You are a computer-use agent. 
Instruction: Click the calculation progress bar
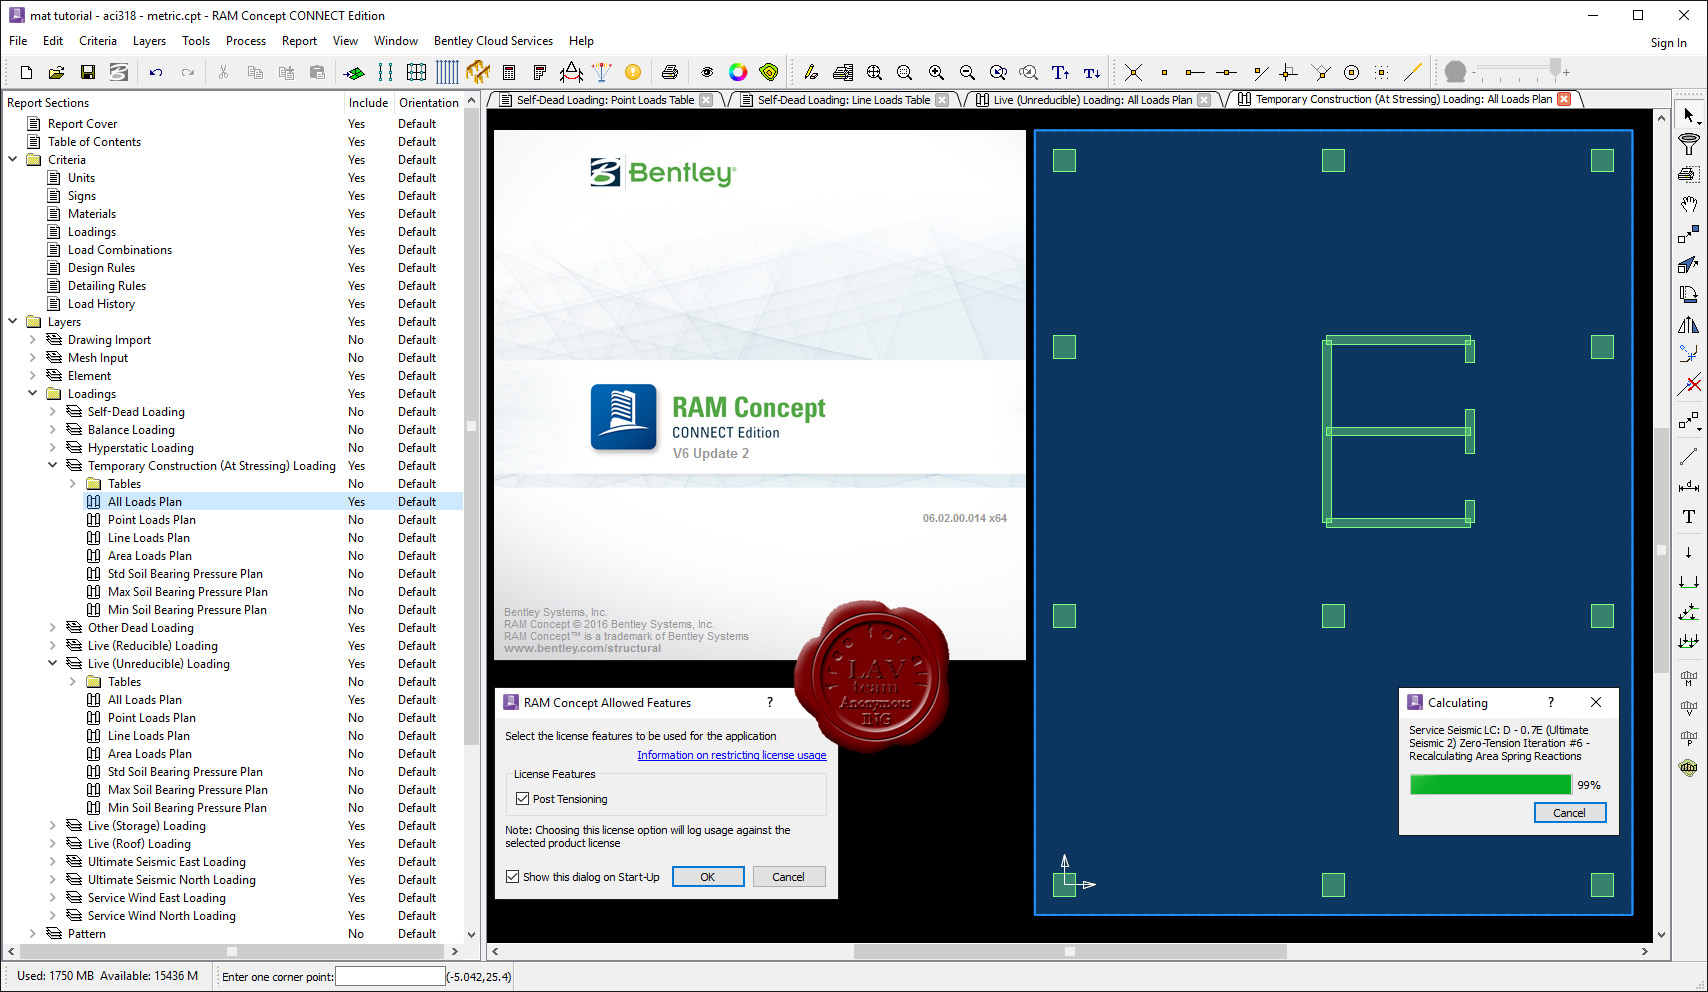tap(1490, 785)
